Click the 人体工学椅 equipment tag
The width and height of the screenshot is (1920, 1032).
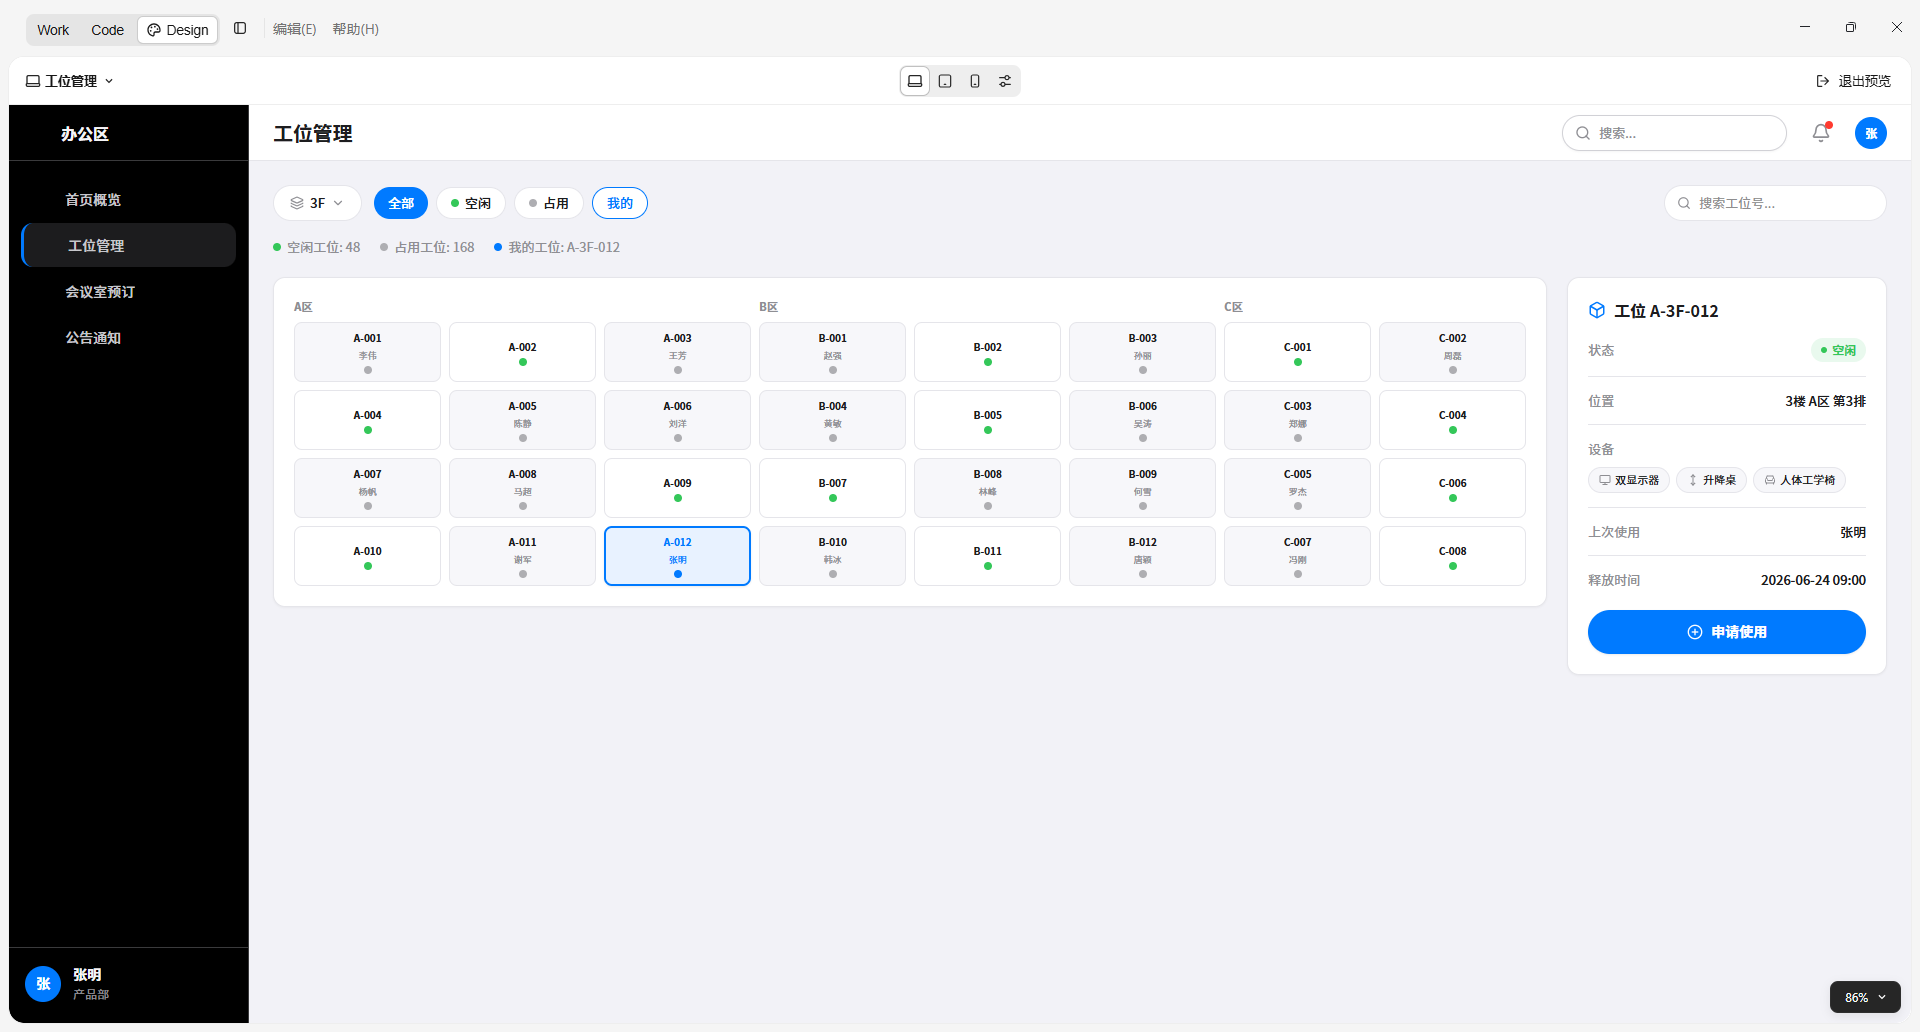point(1800,480)
